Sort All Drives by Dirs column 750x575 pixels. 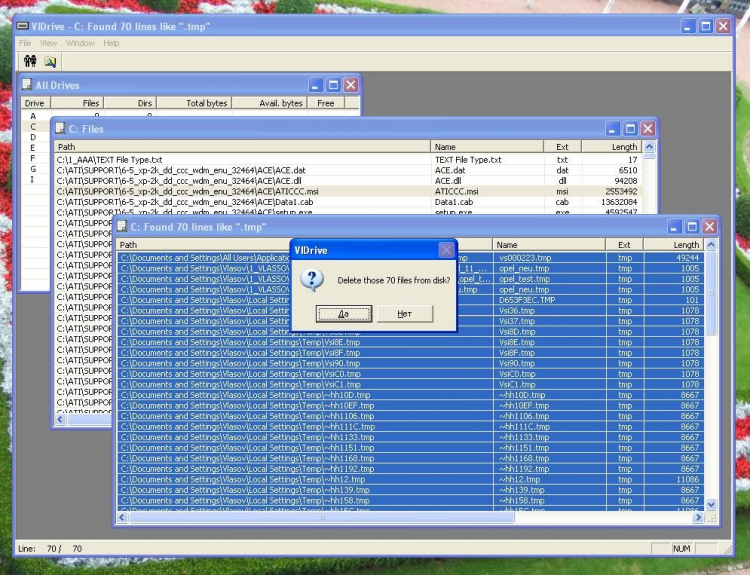pyautogui.click(x=130, y=103)
